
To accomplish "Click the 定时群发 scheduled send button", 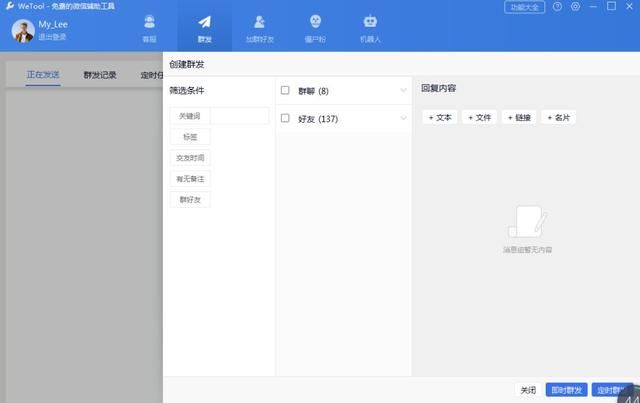I will tap(612, 390).
